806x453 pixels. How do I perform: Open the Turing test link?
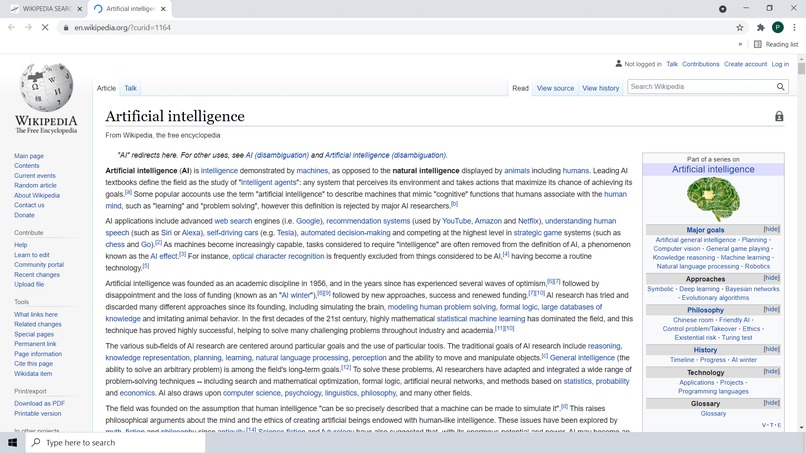click(737, 338)
